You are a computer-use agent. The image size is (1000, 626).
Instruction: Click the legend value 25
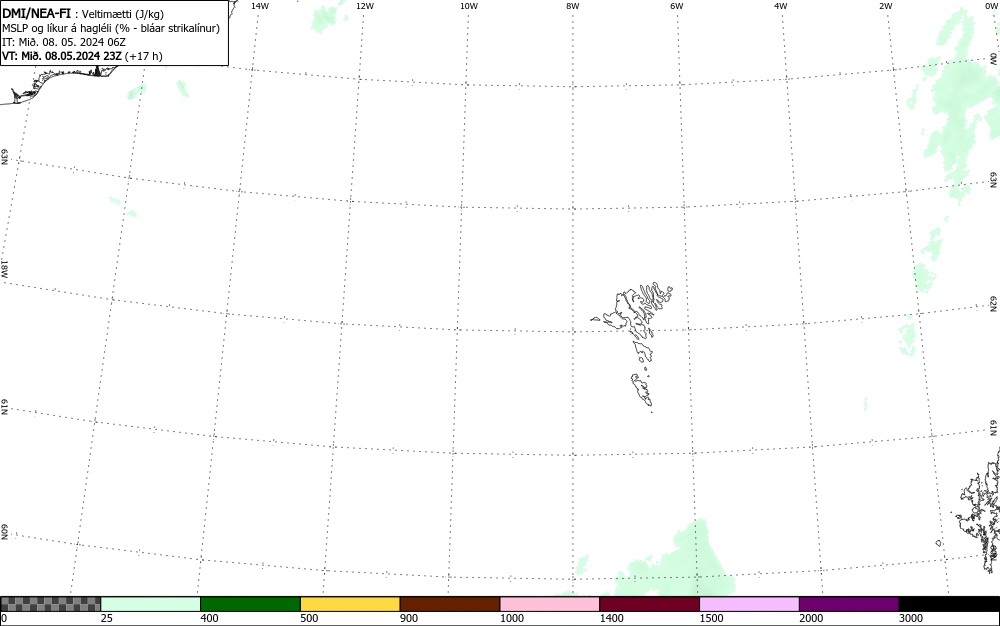[x=107, y=618]
